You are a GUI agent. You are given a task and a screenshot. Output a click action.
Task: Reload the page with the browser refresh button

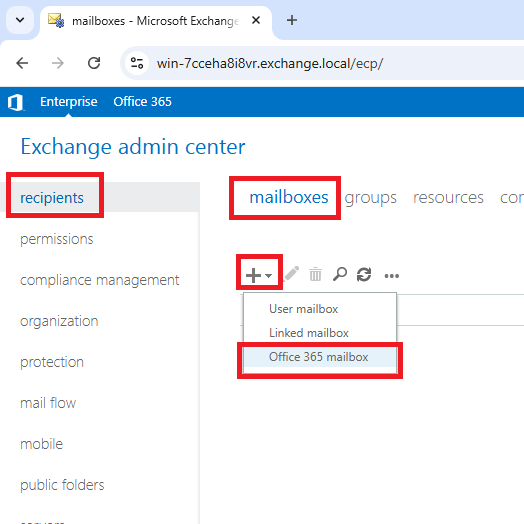click(94, 63)
